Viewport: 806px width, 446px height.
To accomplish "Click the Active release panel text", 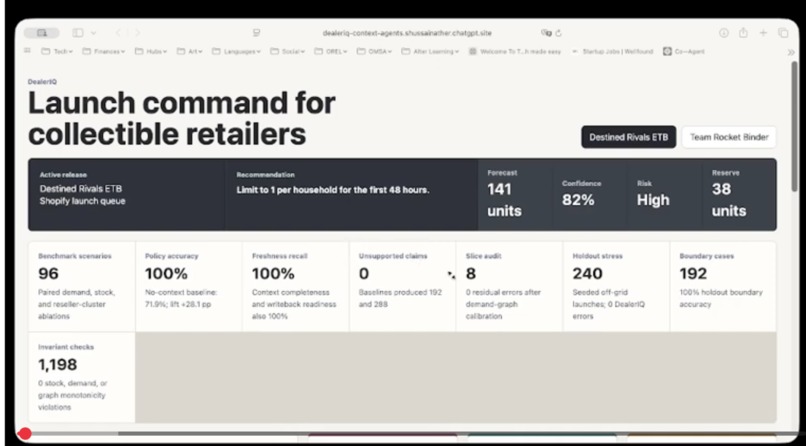I will tap(82, 188).
